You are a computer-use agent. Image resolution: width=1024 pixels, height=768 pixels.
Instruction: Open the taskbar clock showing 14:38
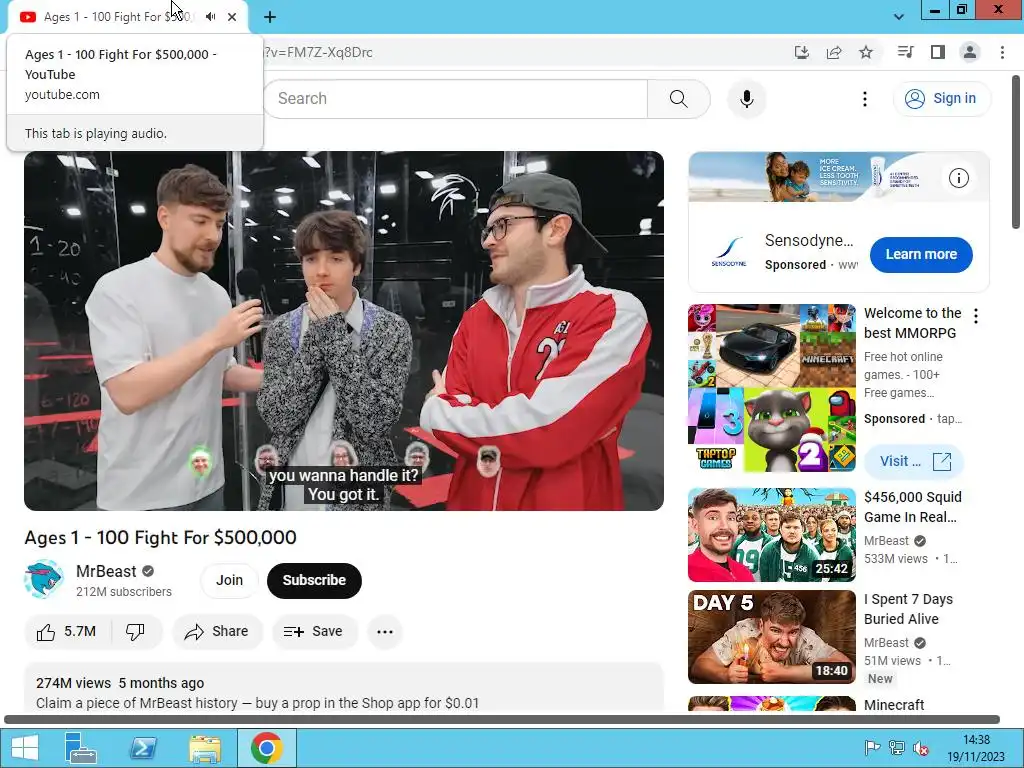(x=976, y=748)
